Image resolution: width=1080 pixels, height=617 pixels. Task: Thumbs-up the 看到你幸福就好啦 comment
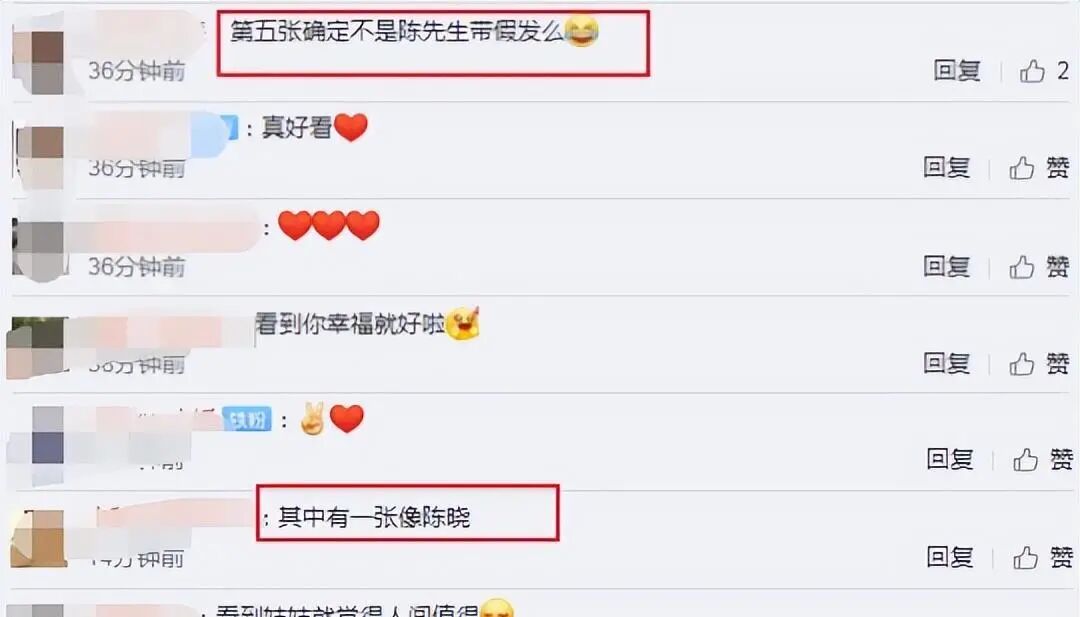point(1021,363)
